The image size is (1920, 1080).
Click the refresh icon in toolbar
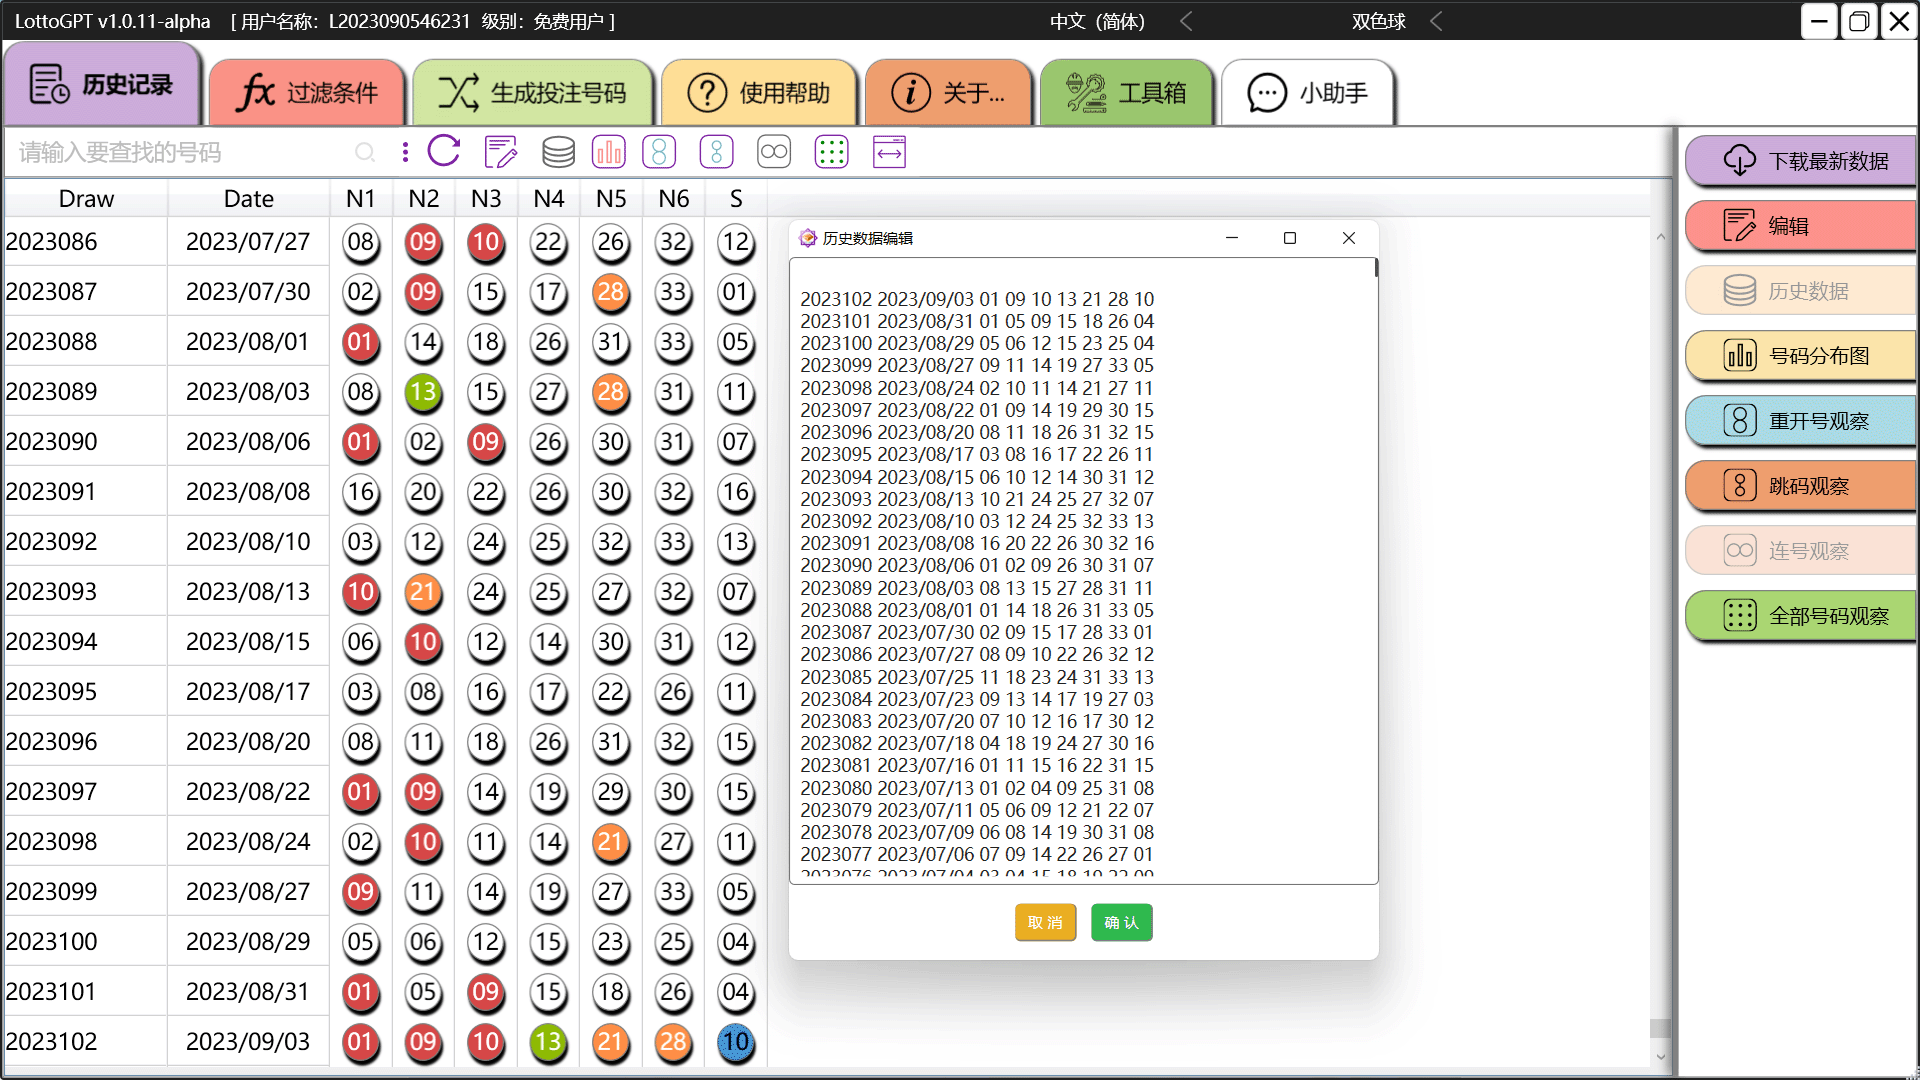(x=444, y=152)
